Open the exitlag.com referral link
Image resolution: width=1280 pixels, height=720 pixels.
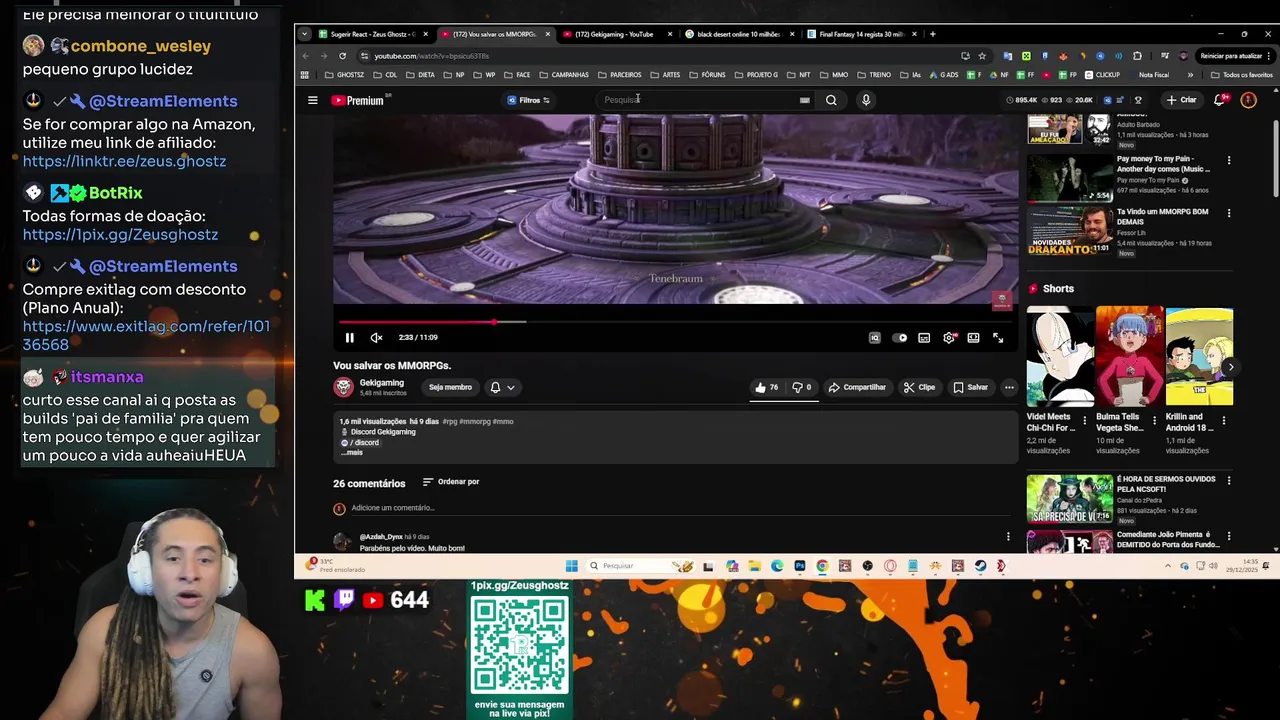[x=146, y=335]
